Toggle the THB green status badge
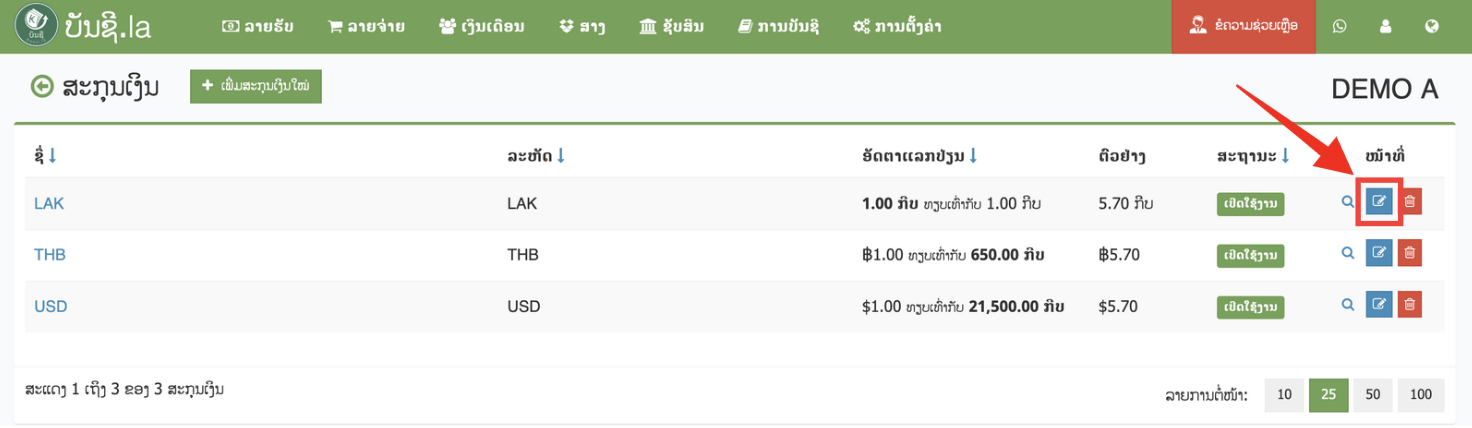The width and height of the screenshot is (1472, 428). point(1250,255)
